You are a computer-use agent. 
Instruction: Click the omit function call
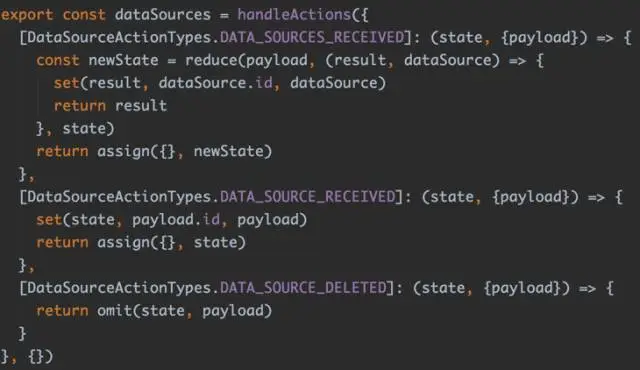114,311
